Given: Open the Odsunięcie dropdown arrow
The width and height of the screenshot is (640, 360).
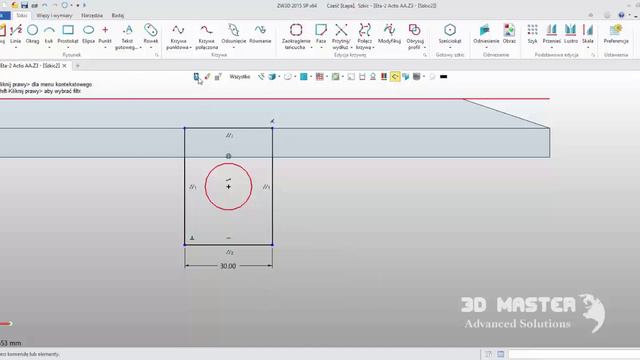Looking at the screenshot, I should pyautogui.click(x=233, y=47).
